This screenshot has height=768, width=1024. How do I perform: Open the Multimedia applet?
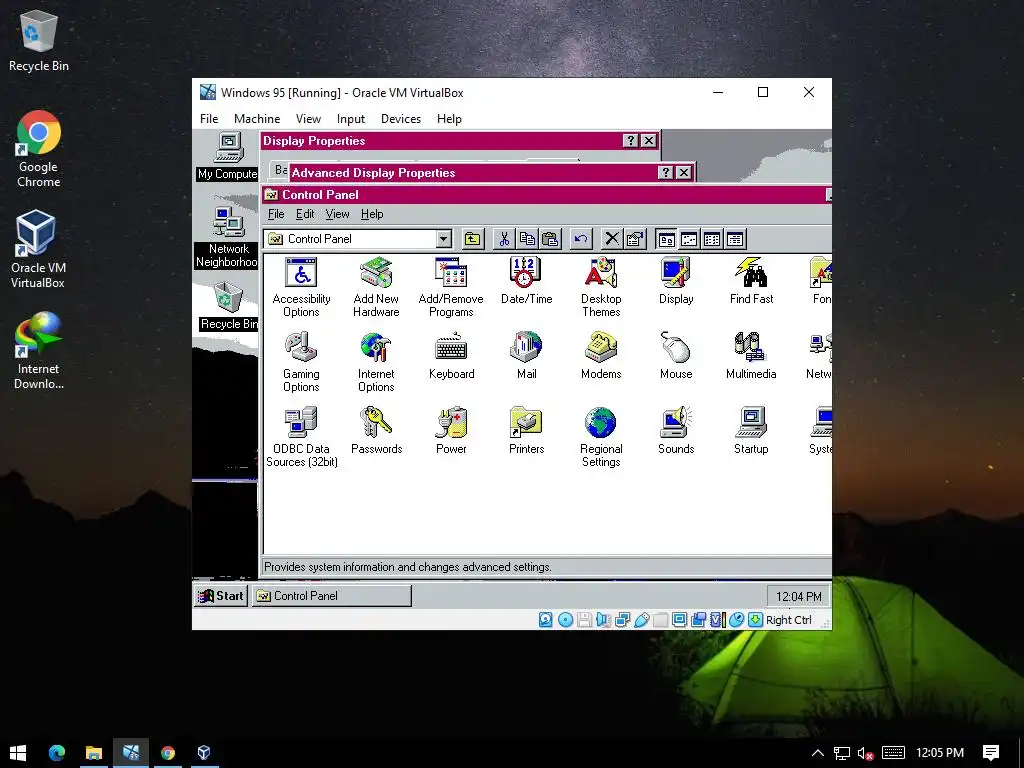(751, 356)
